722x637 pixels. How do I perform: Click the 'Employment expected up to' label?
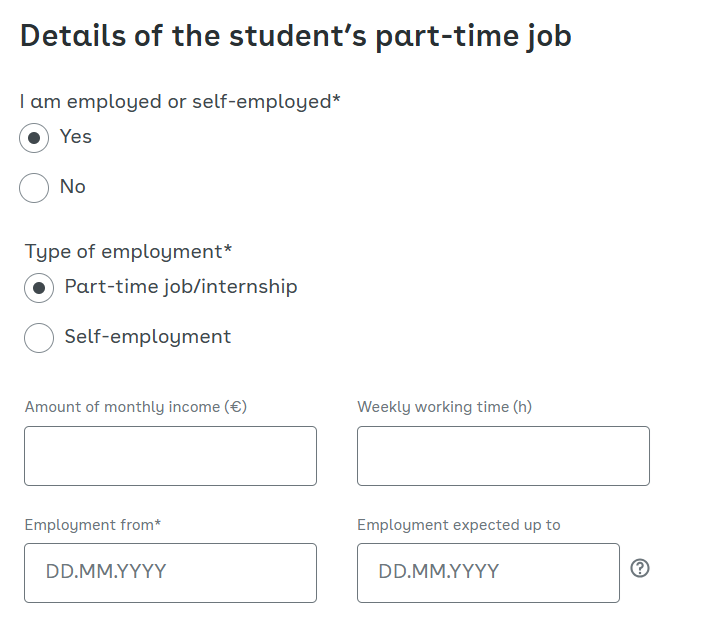click(x=459, y=525)
